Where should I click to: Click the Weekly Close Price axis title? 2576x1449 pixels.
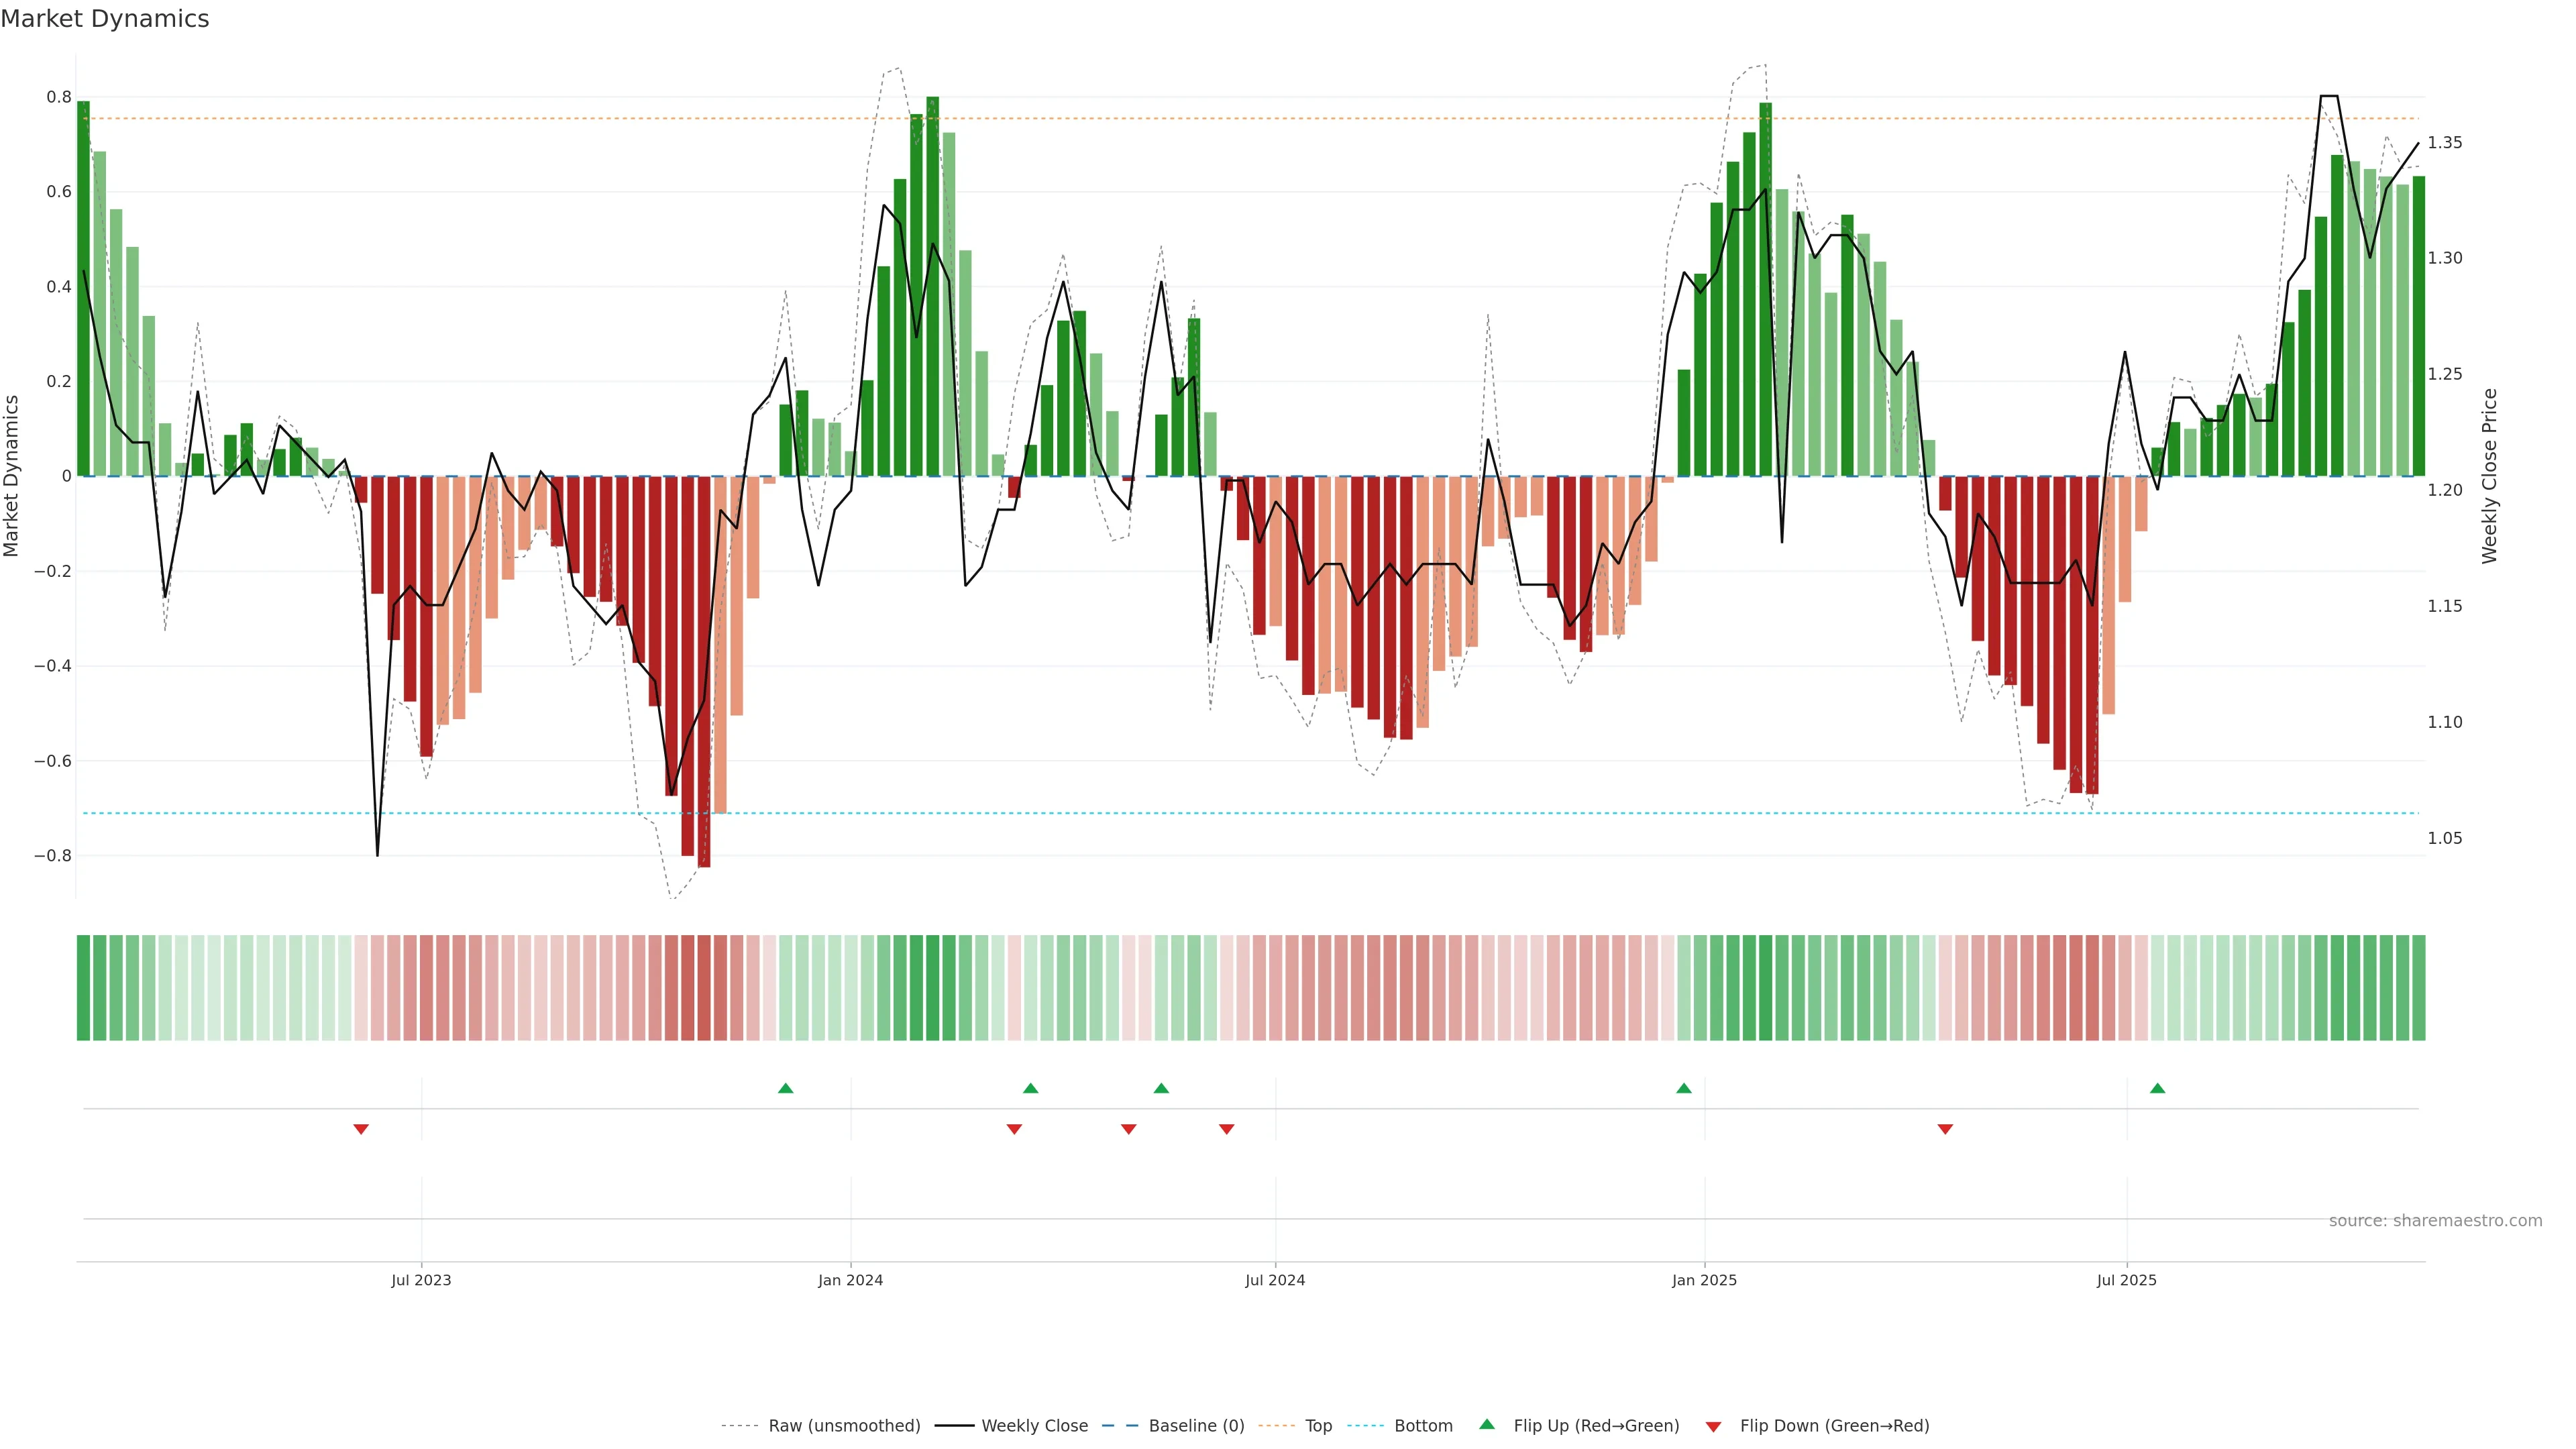(2489, 476)
